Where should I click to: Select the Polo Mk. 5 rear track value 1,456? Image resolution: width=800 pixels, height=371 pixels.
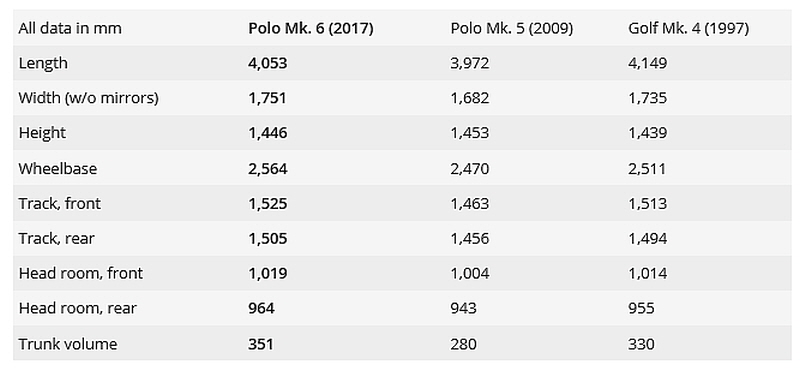[469, 238]
